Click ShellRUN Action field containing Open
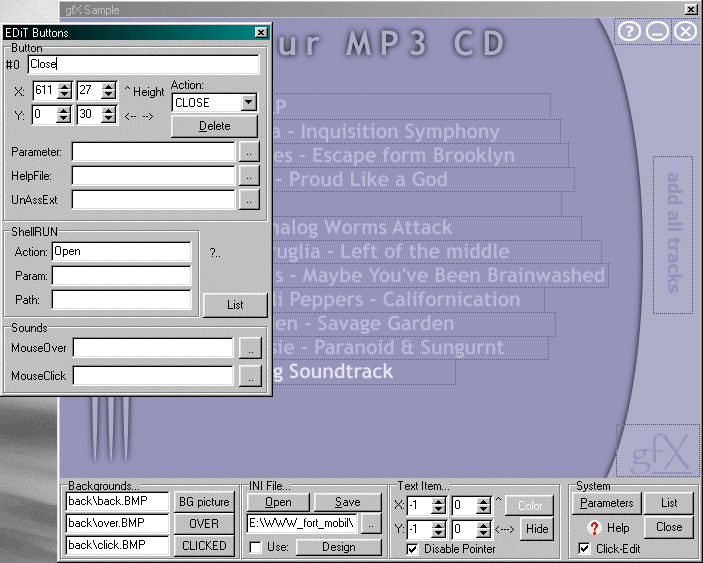The width and height of the screenshot is (703, 563). tap(122, 251)
